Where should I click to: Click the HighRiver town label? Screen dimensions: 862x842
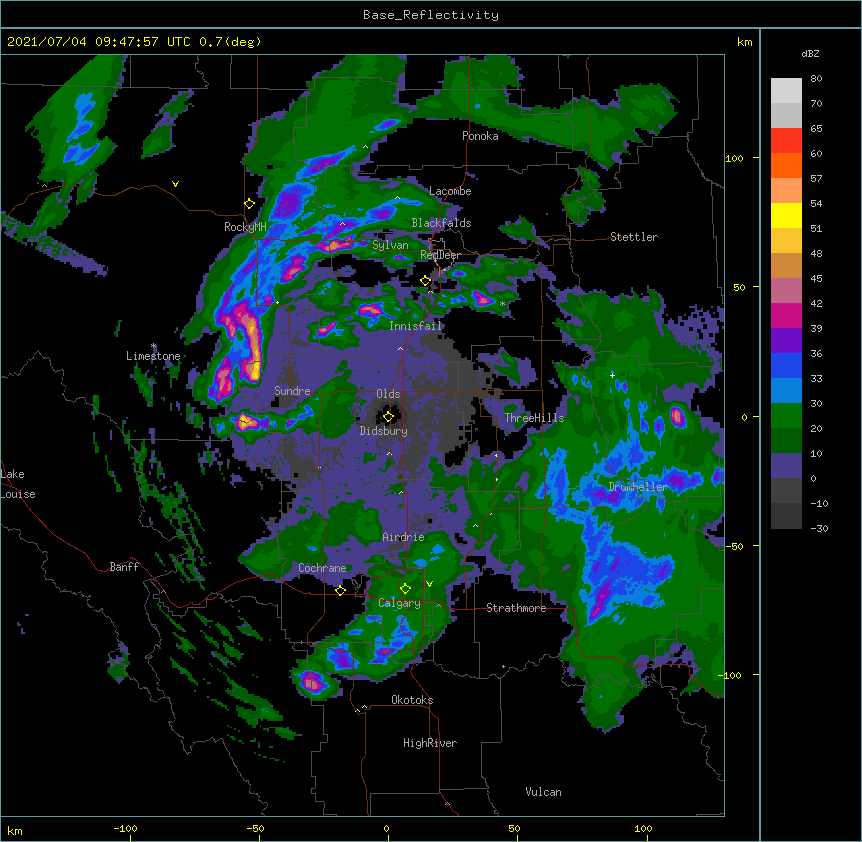430,743
